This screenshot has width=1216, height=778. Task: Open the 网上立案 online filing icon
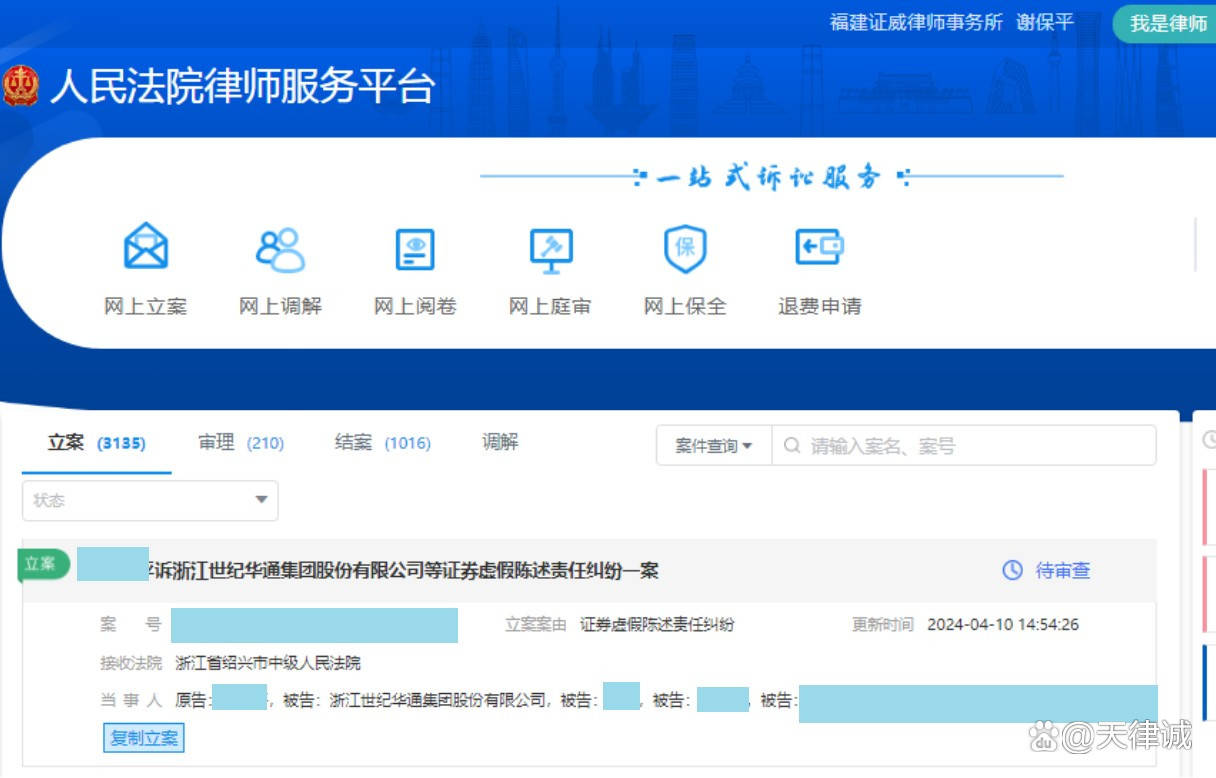point(145,248)
